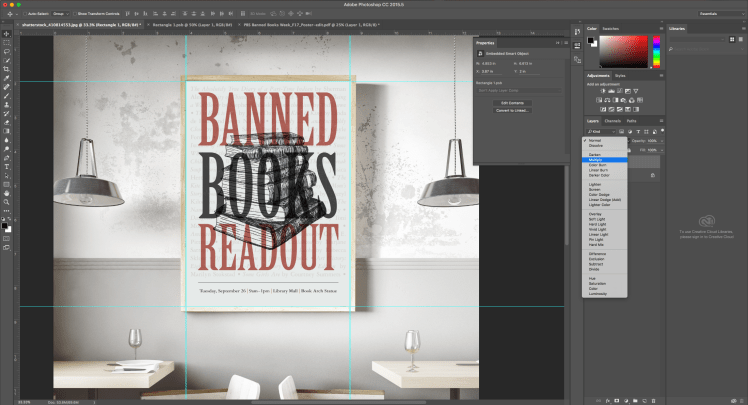Select the Hand tool

click(x=7, y=193)
